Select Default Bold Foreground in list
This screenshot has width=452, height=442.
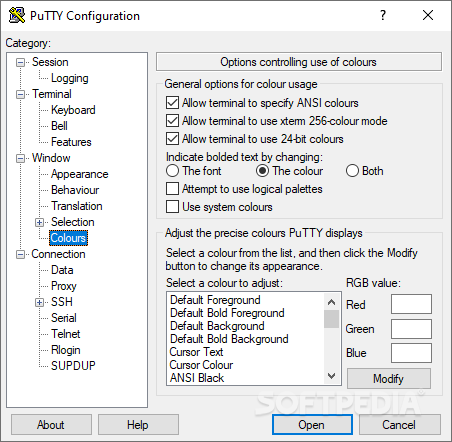click(245, 313)
